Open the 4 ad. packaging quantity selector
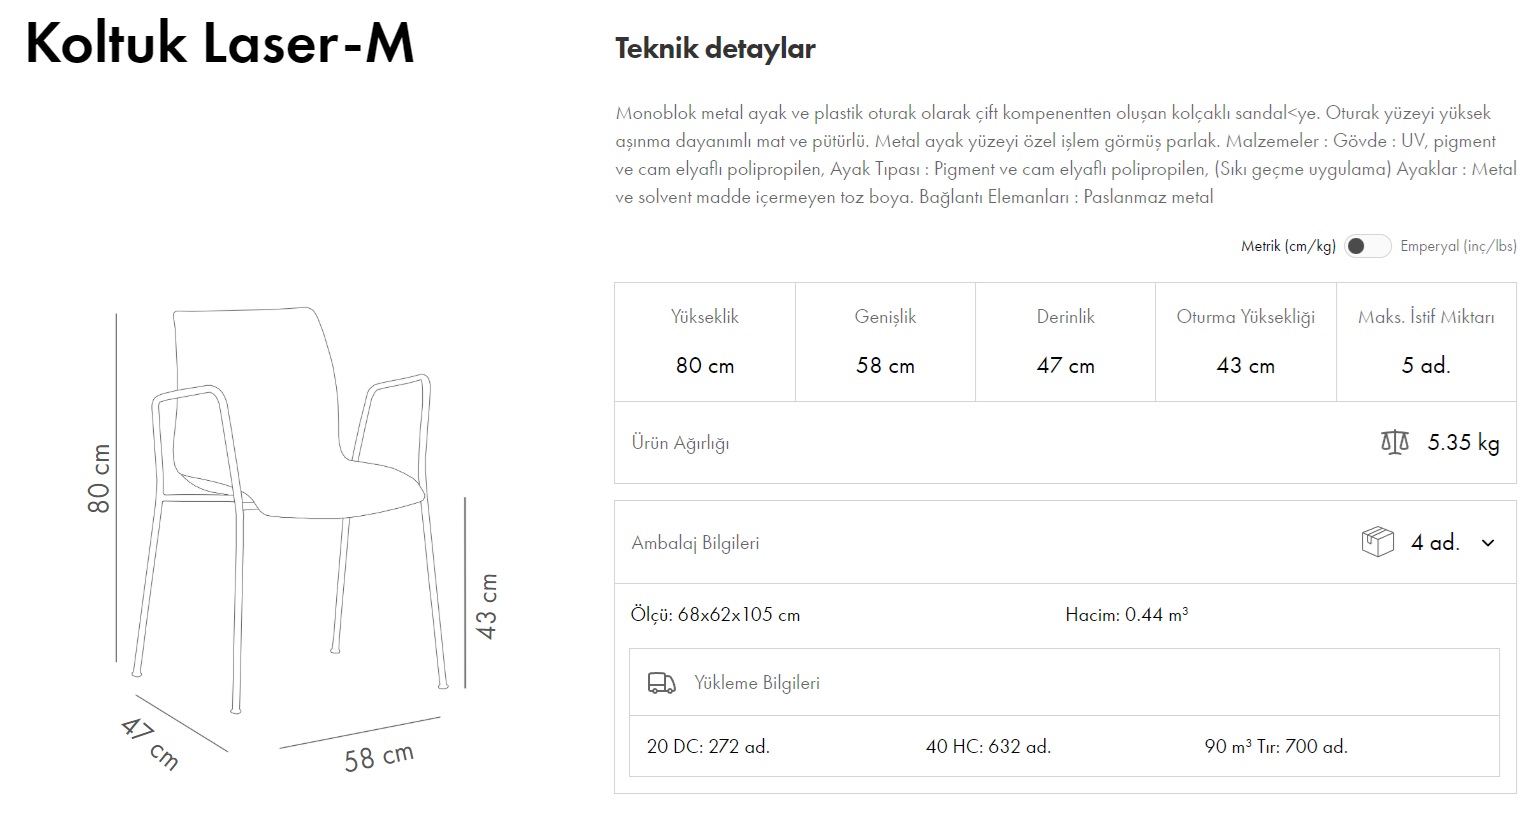Screen dimensions: 1539x824 [1435, 543]
